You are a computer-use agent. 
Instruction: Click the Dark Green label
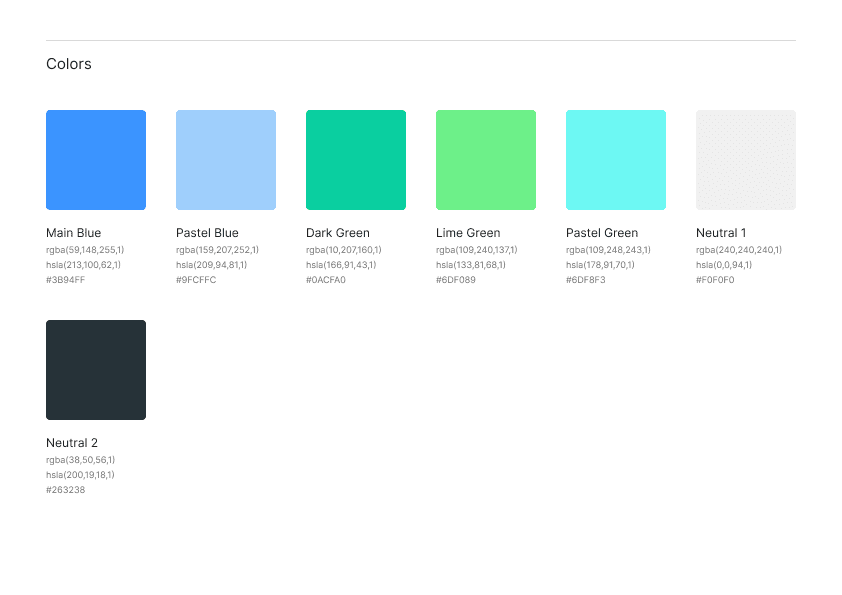pyautogui.click(x=338, y=233)
